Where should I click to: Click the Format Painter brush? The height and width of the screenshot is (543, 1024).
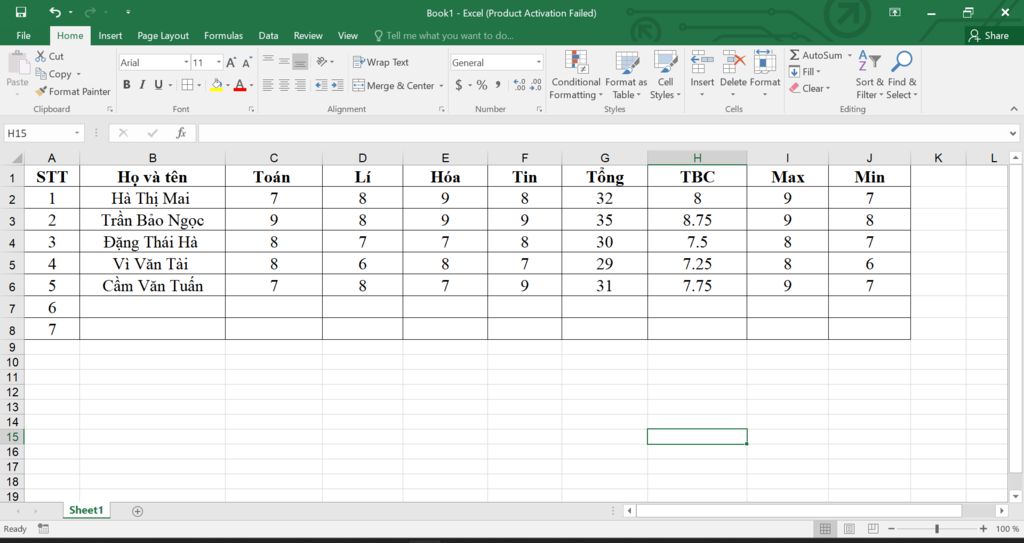point(40,91)
